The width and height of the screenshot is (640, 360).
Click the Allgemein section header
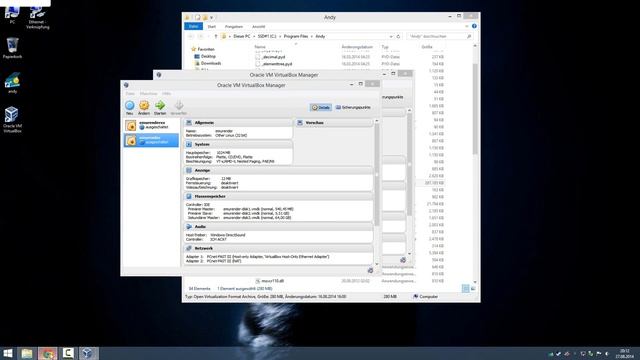pyautogui.click(x=238, y=122)
